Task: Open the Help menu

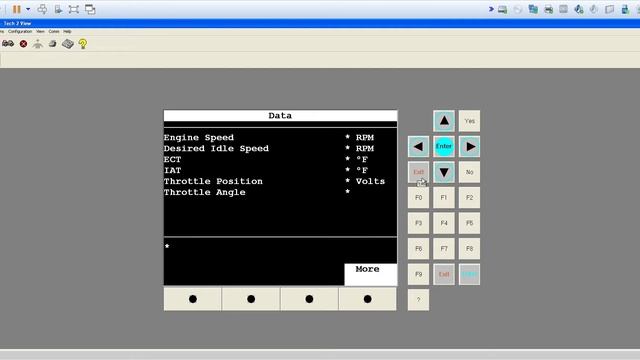Action: [x=67, y=31]
